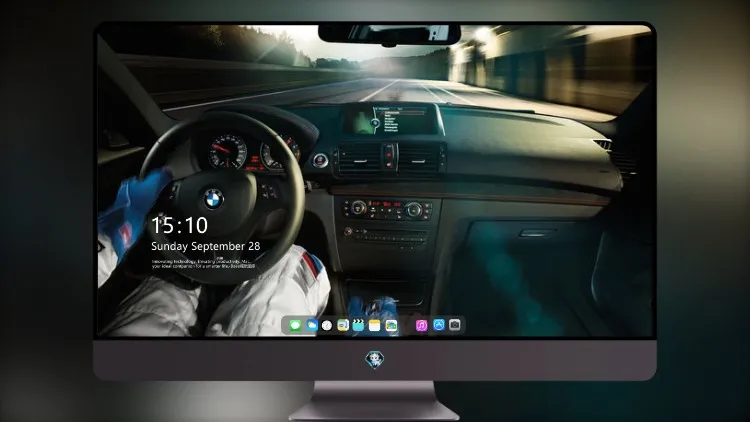
Task: Click the rearview mirror in wallpaper
Action: coord(389,35)
